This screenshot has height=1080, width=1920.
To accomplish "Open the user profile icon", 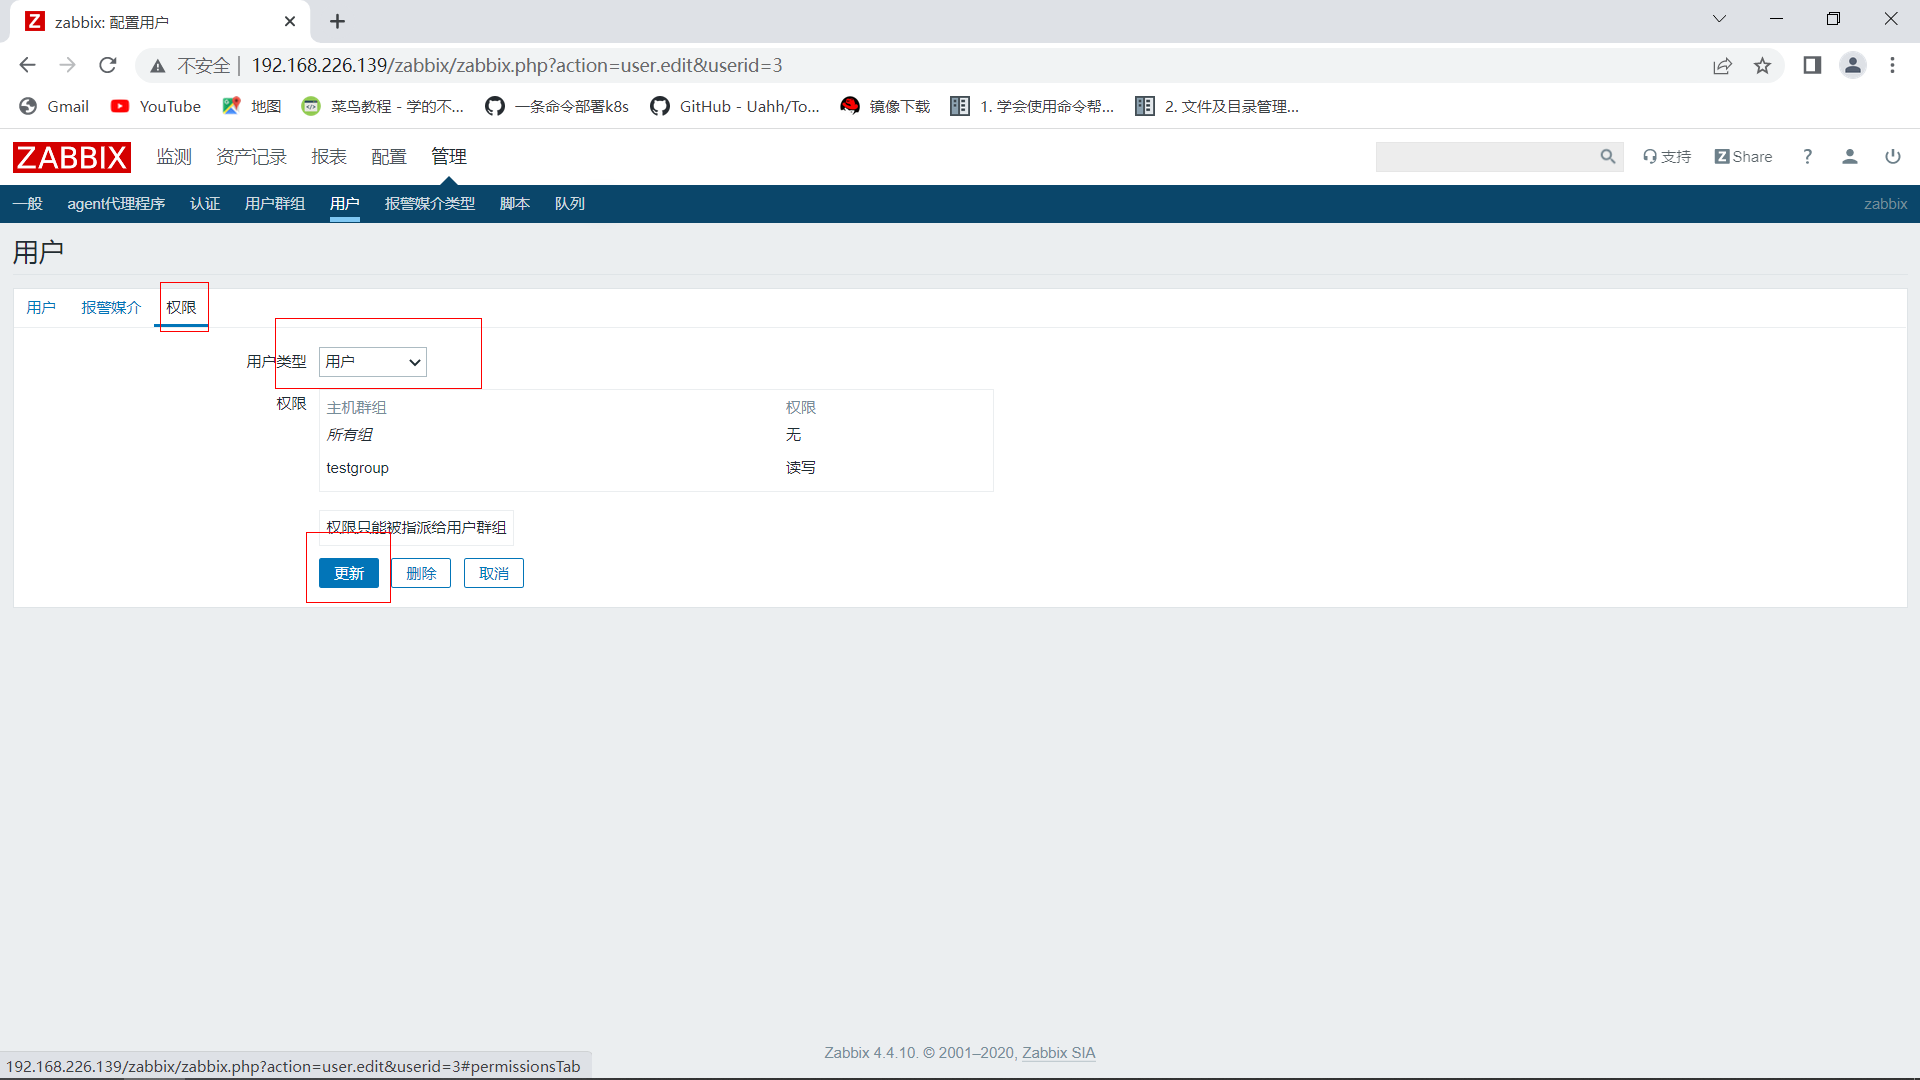I will [x=1849, y=157].
